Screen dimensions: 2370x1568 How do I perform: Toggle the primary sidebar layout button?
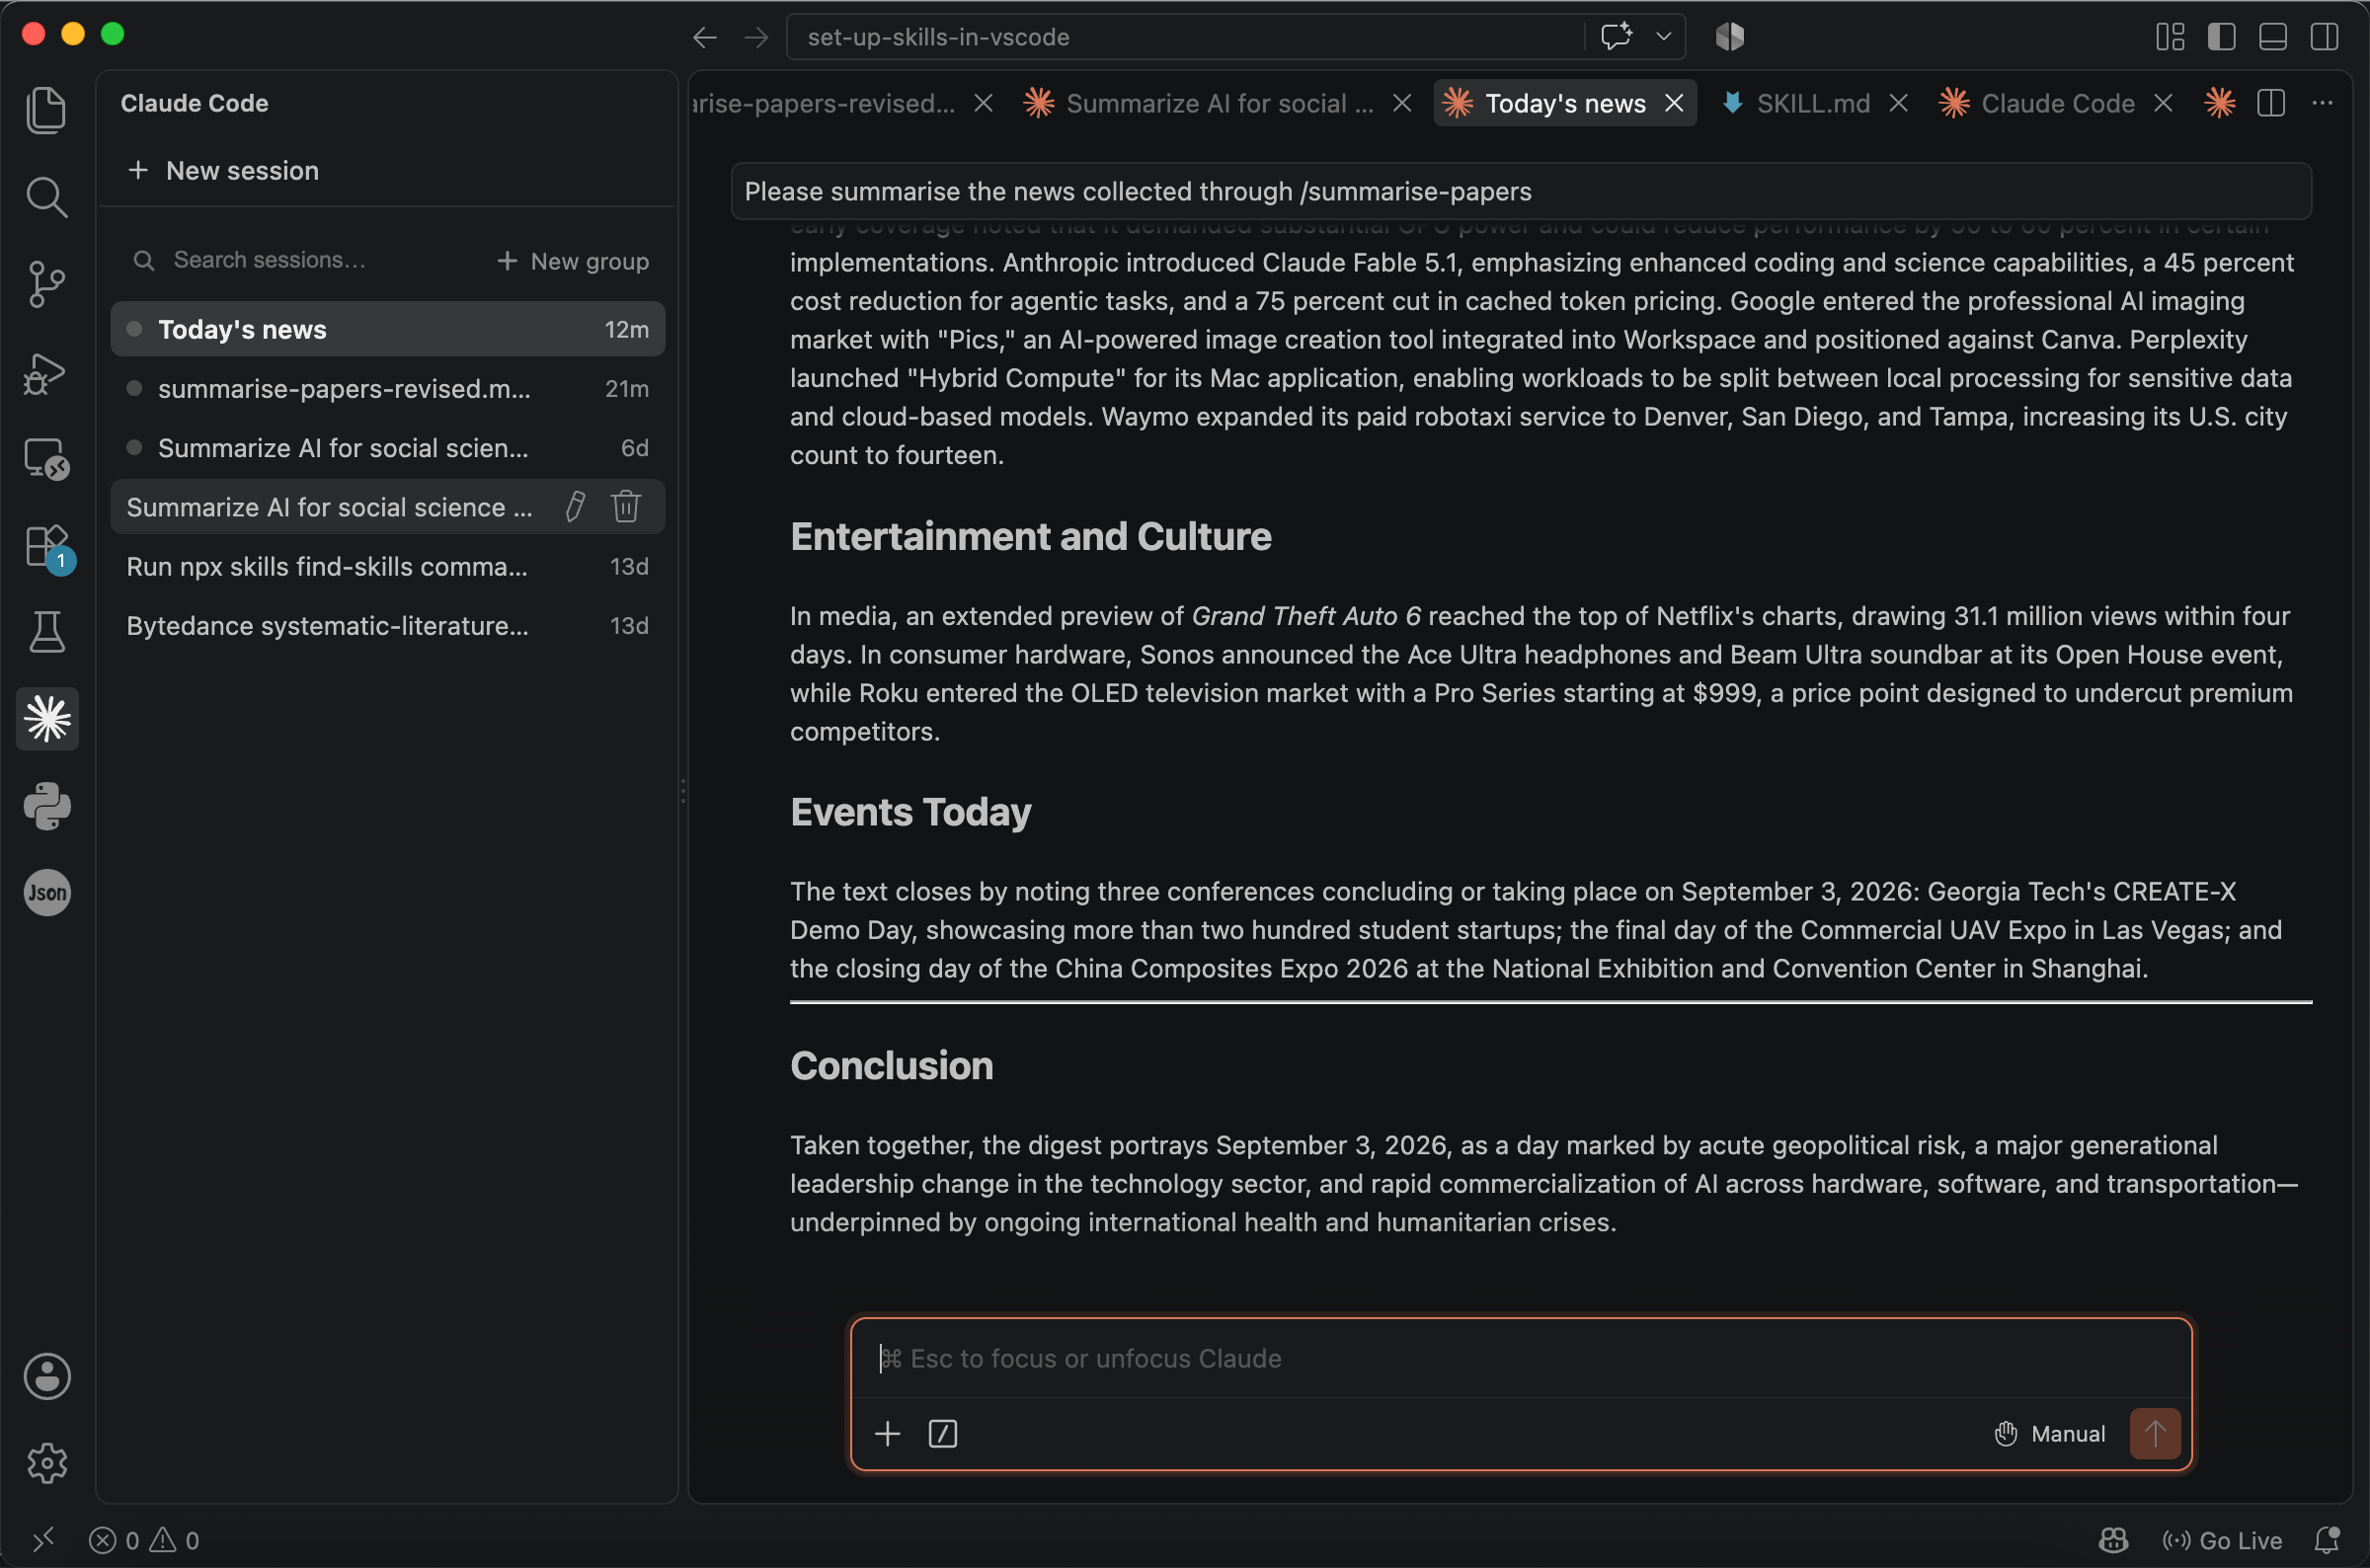click(2221, 37)
